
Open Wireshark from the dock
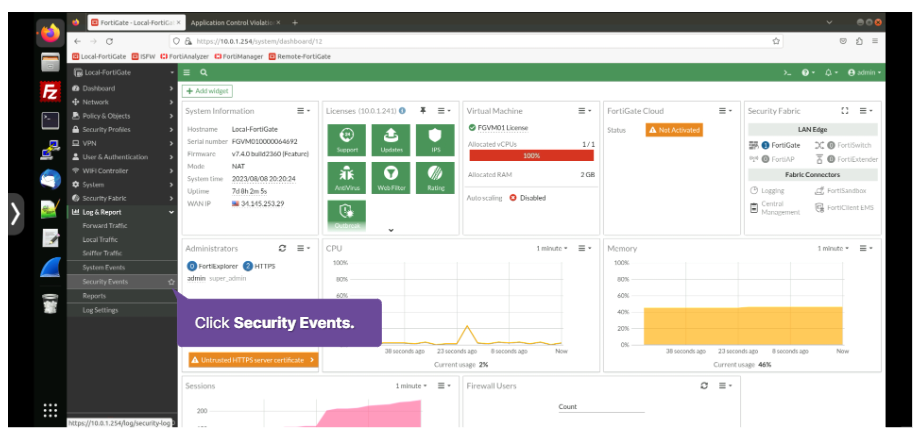pos(50,267)
